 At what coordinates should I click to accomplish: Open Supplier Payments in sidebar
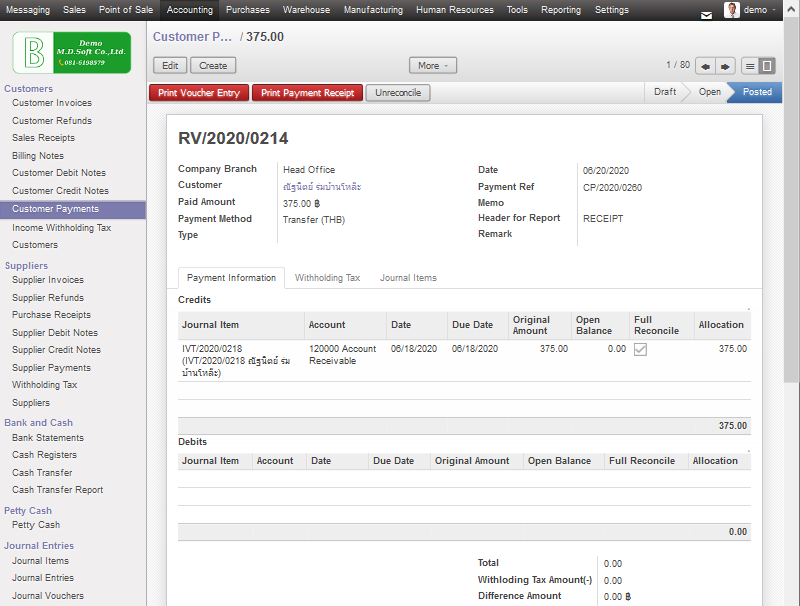51,368
